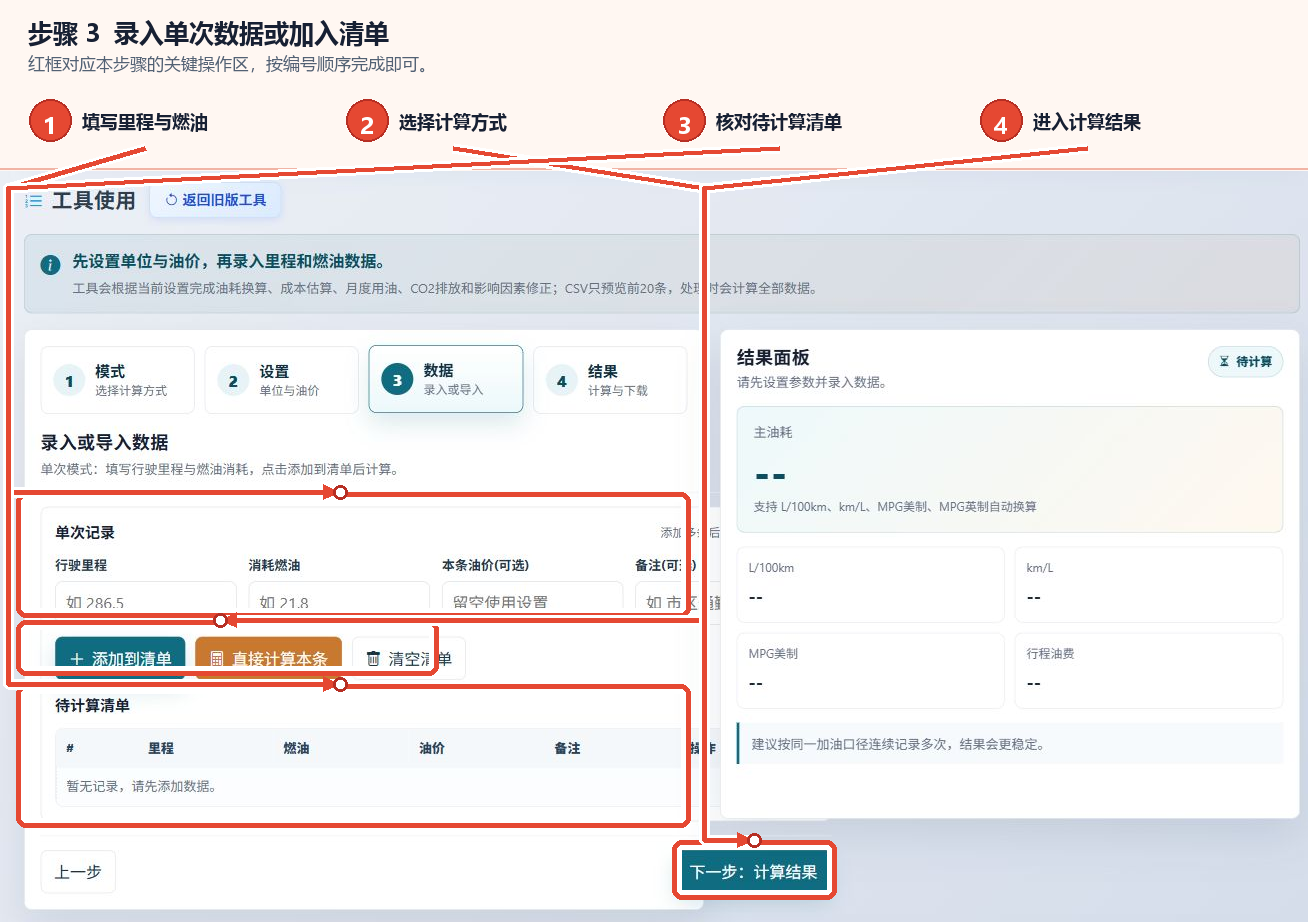Click the 录入或导入数据 heading
The width and height of the screenshot is (1308, 922).
104,442
